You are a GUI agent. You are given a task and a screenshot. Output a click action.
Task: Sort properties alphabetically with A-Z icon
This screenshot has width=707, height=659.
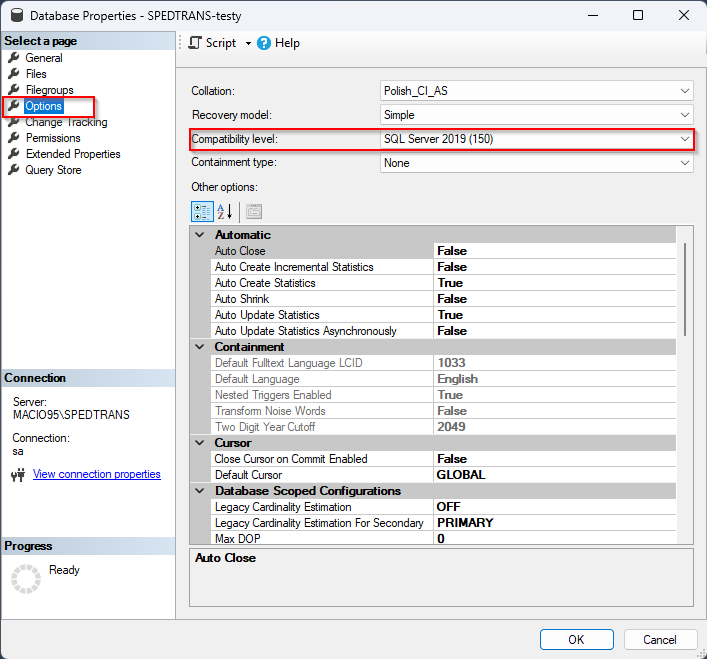[225, 211]
